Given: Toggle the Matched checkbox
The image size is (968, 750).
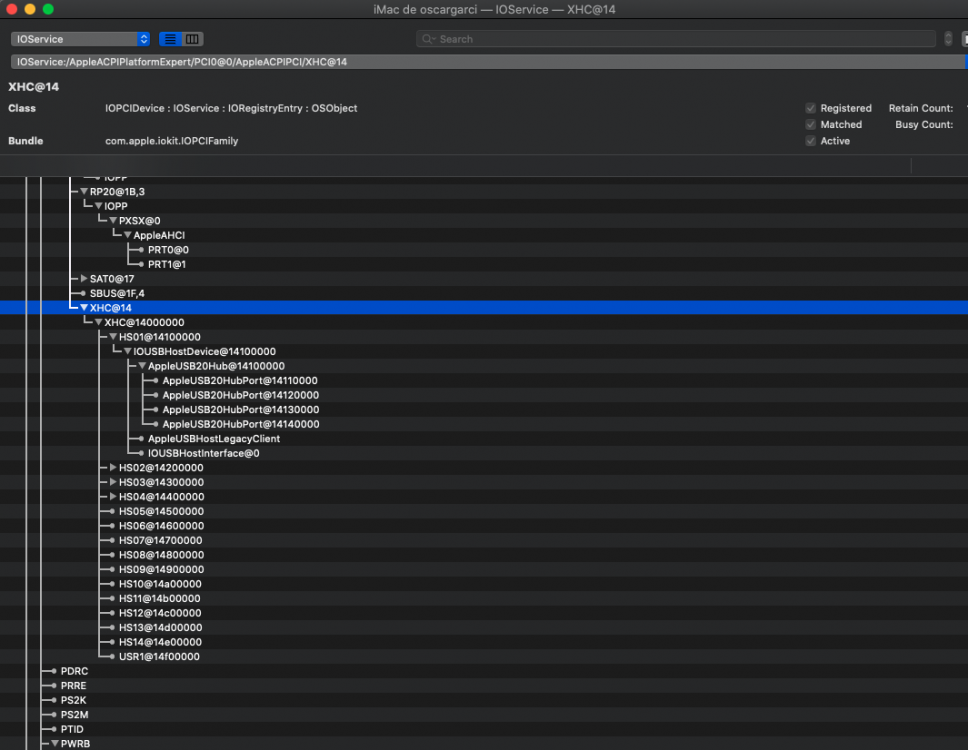Looking at the screenshot, I should click(x=811, y=125).
